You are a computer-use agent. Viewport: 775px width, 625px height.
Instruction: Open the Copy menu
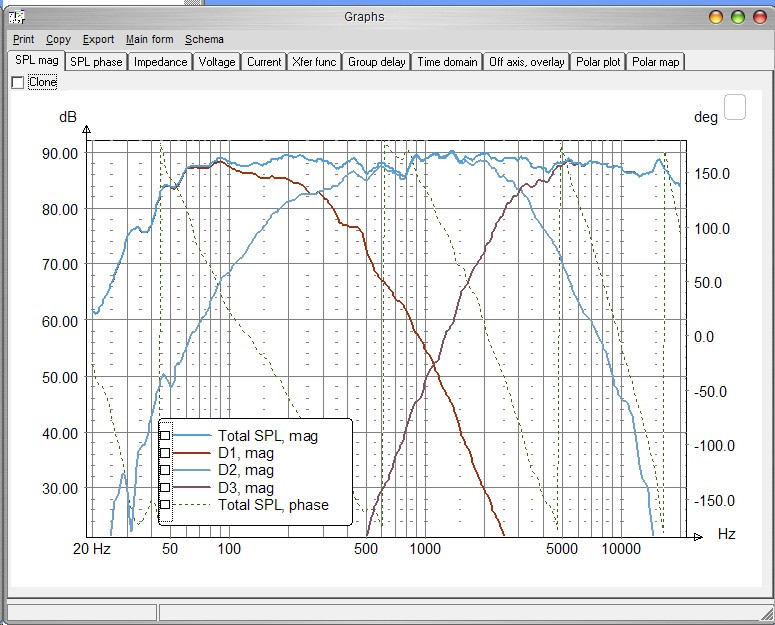point(58,39)
